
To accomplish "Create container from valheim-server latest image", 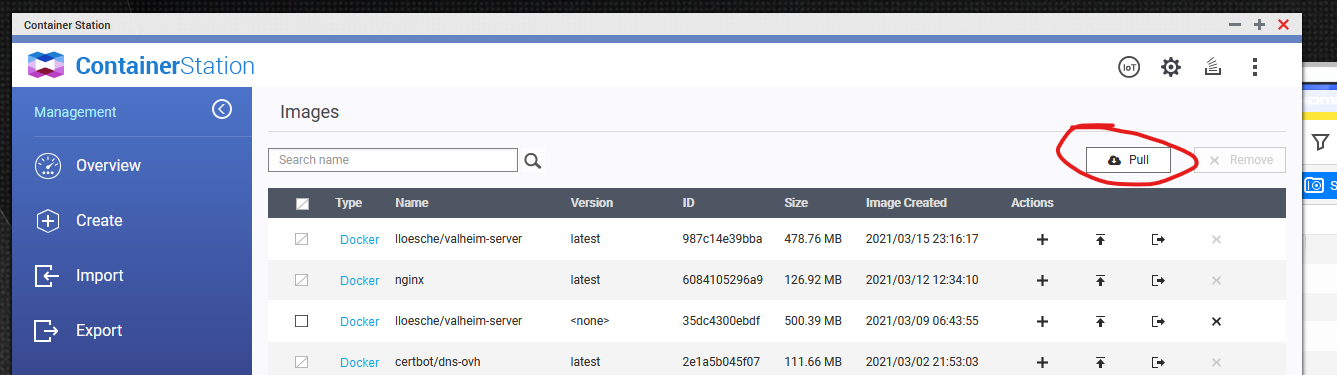I will pos(1042,240).
